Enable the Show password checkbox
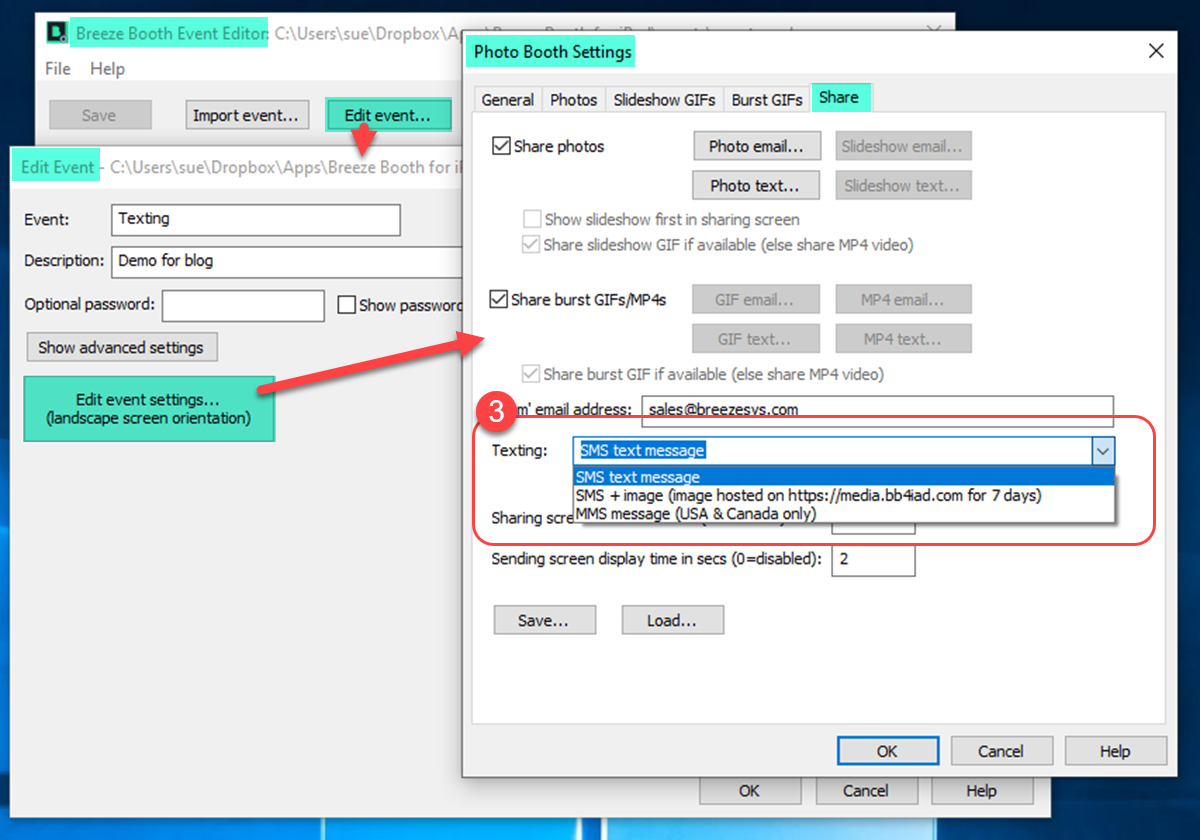Viewport: 1200px width, 840px height. point(346,305)
